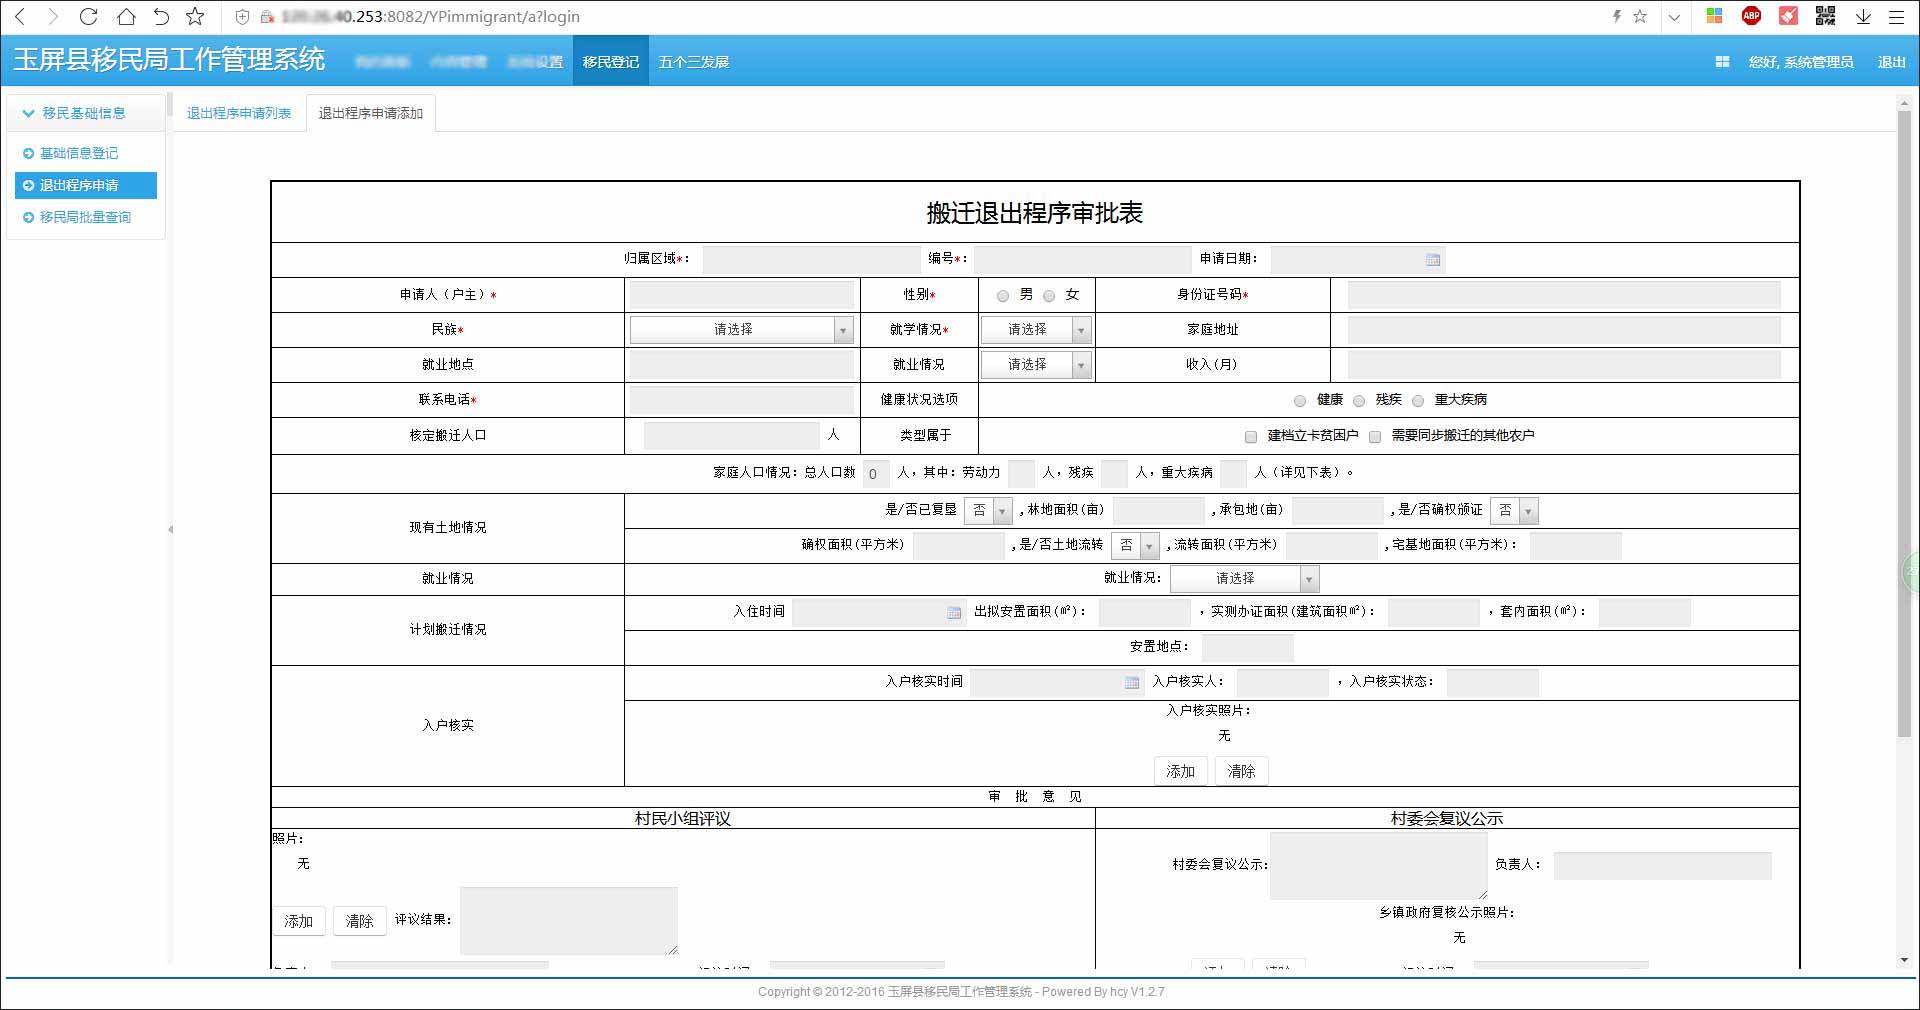Open the 是/否确权颁证 dropdown
This screenshot has width=1920, height=1010.
coord(1514,510)
